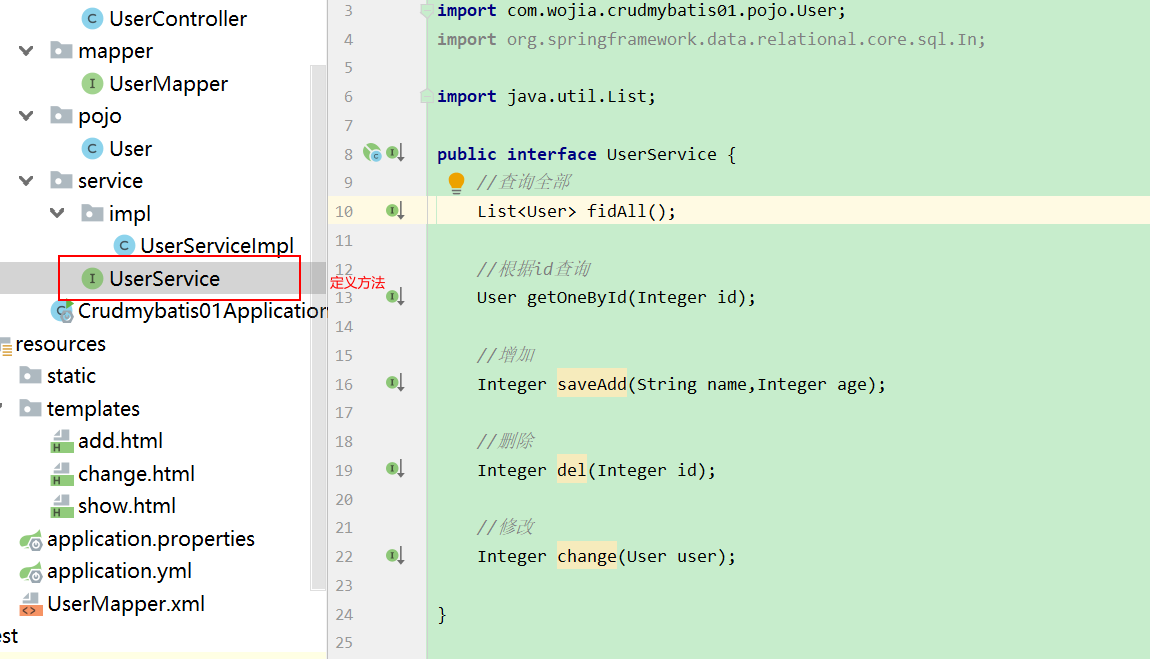1150x659 pixels.
Task: Click the yellow lightbulb intention icon
Action: click(x=456, y=183)
